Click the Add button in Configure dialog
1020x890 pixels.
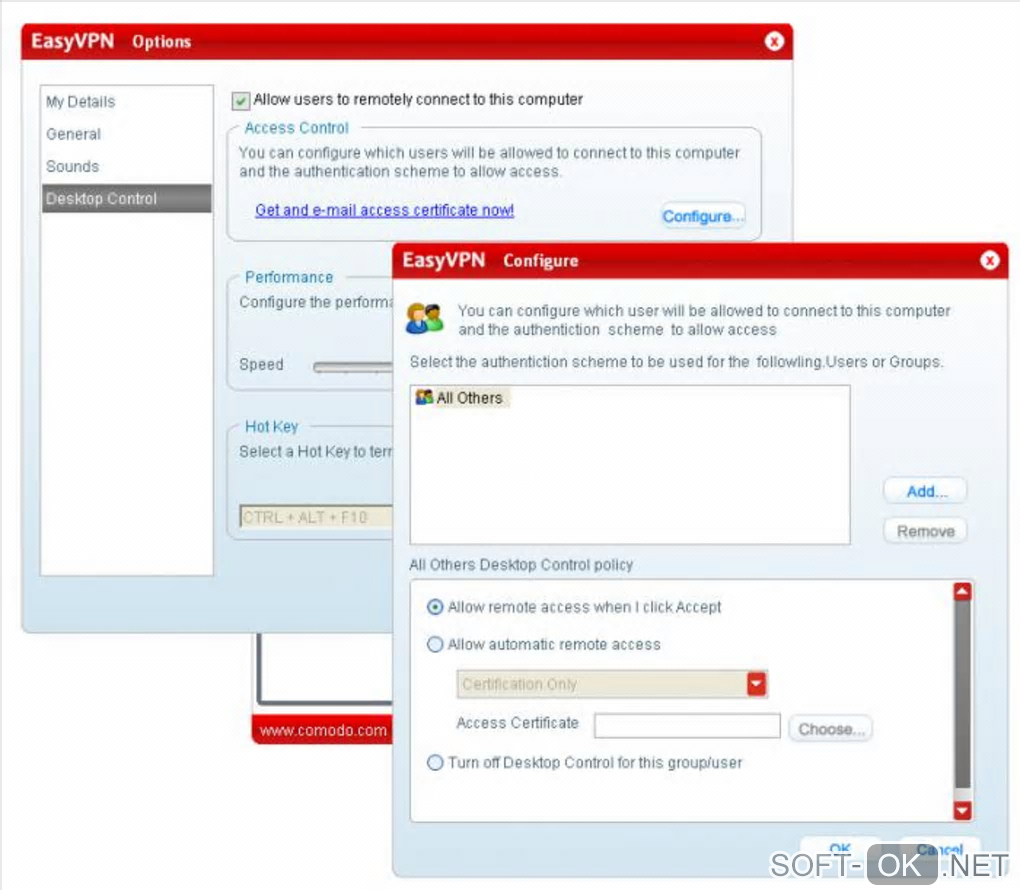pos(926,491)
